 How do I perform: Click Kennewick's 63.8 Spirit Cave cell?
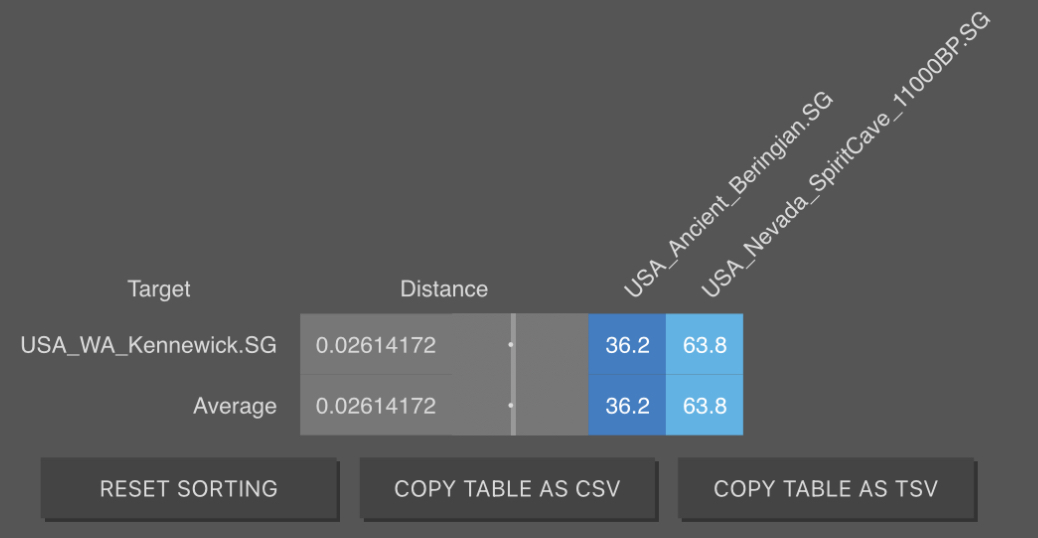pyautogui.click(x=704, y=345)
